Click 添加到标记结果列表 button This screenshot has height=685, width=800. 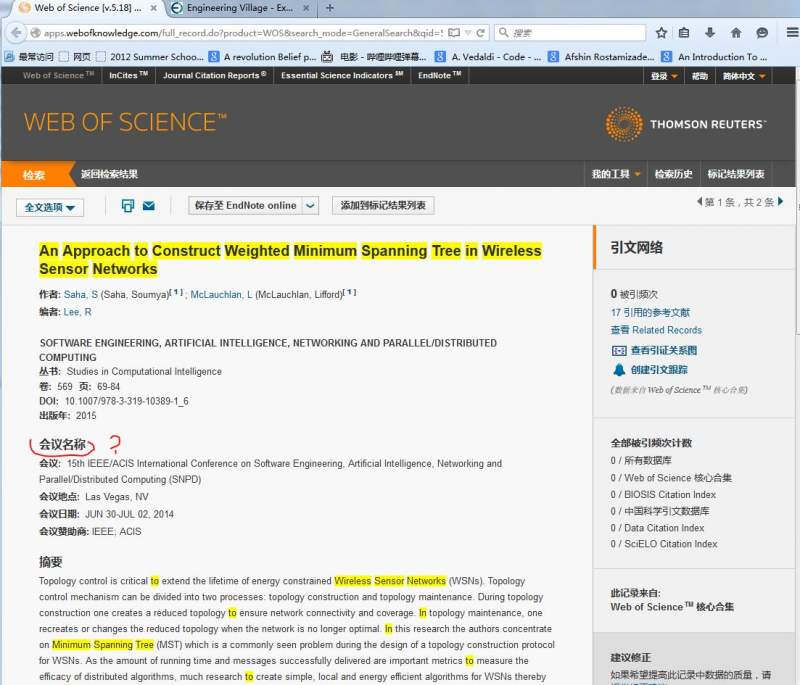[383, 206]
